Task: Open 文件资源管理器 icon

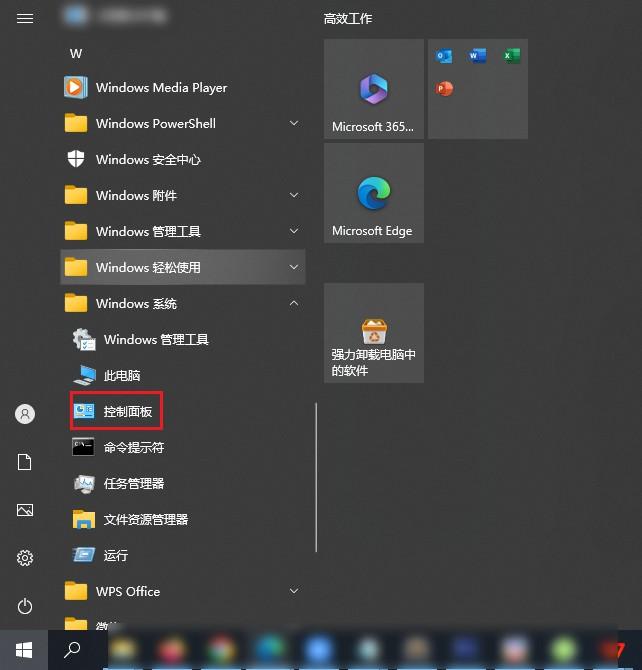Action: click(84, 519)
